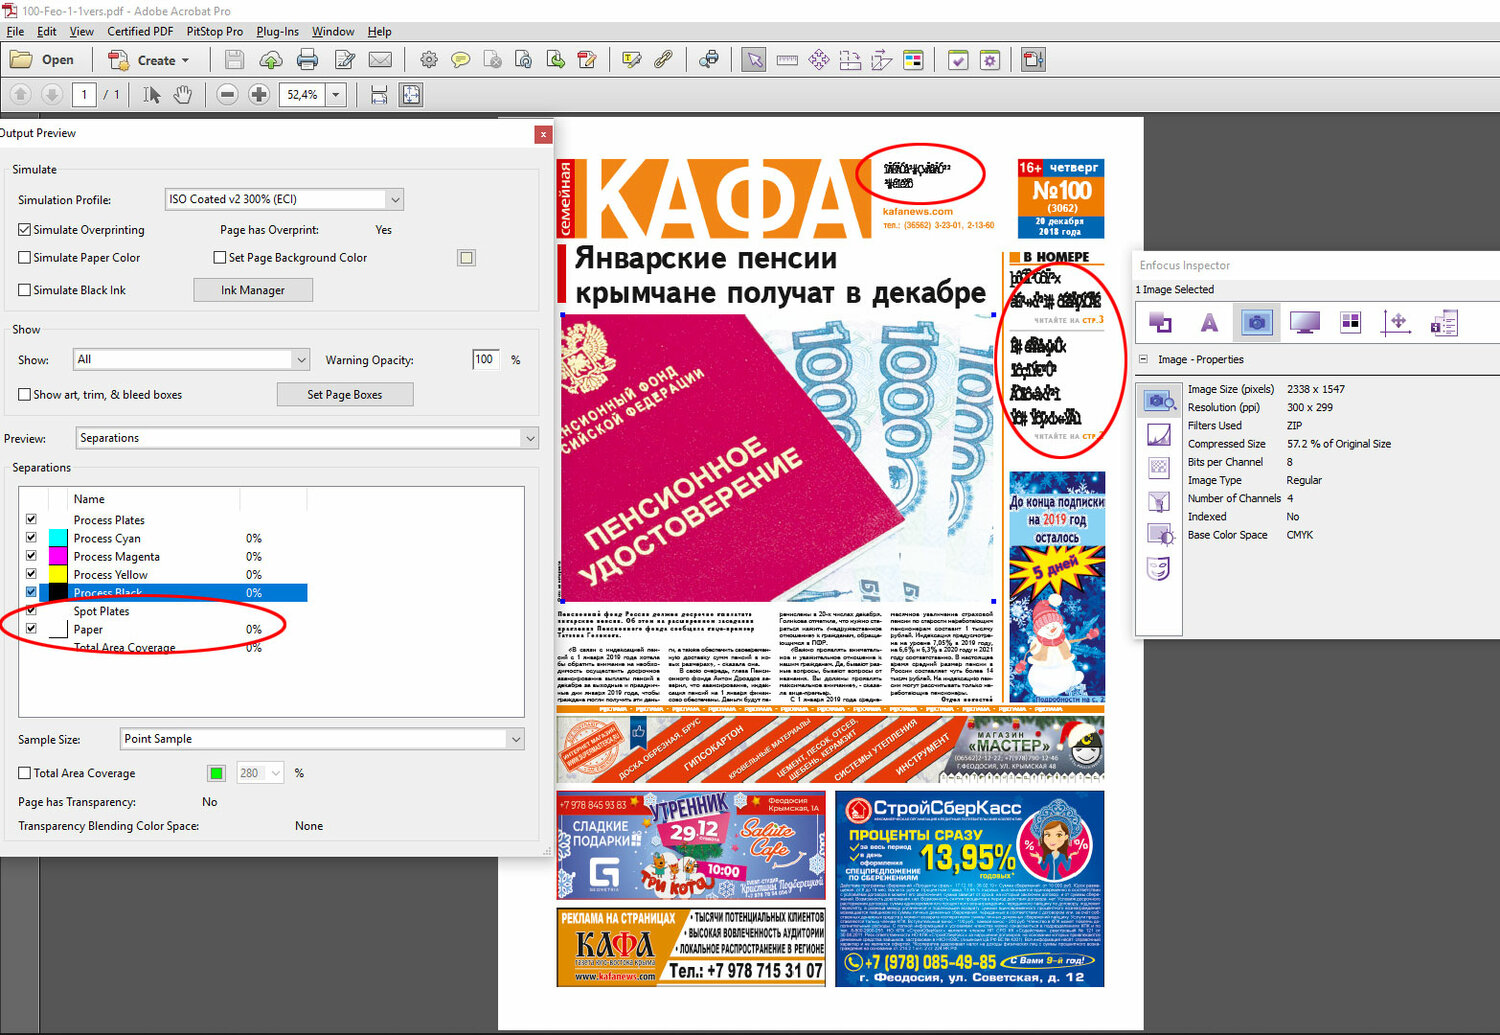Image resolution: width=1500 pixels, height=1035 pixels.
Task: Click page background color swatch
Action: point(466,257)
